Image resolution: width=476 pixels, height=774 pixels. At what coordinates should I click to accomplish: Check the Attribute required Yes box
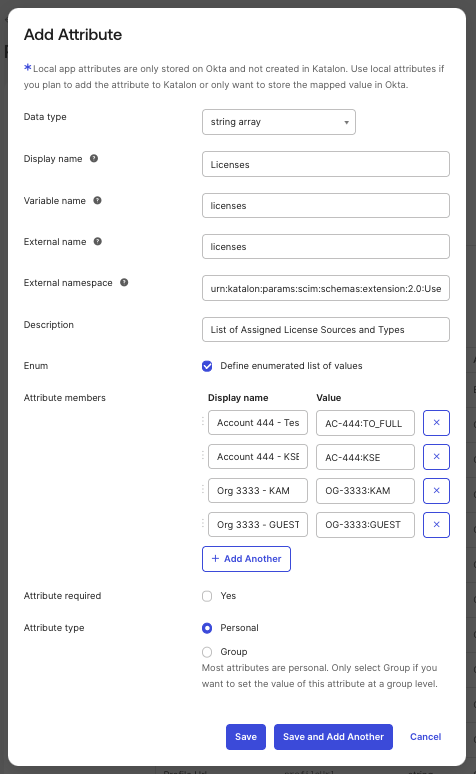(207, 596)
